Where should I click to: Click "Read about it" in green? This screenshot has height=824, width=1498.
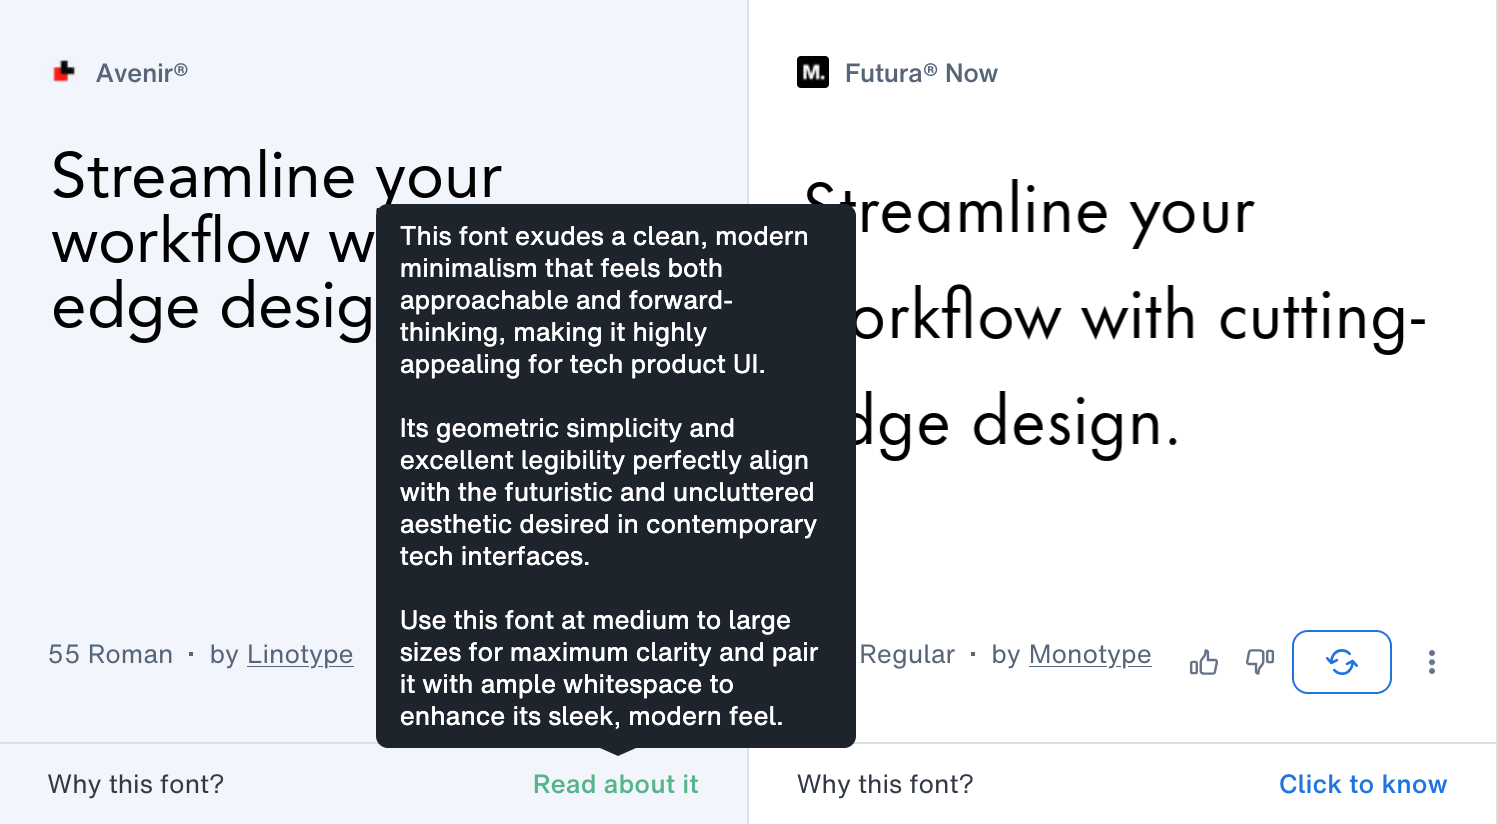click(615, 784)
